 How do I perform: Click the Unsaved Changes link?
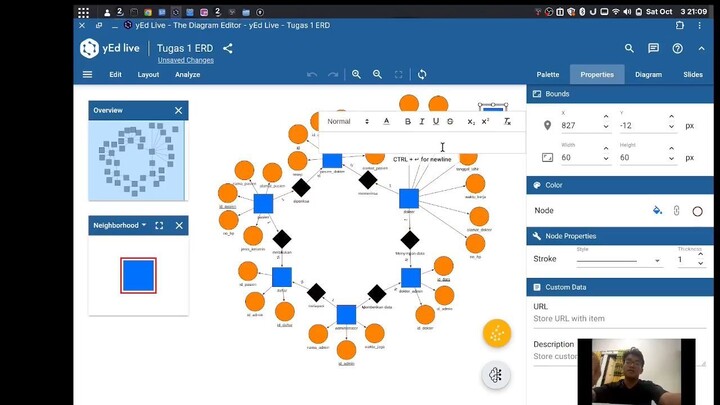point(186,60)
